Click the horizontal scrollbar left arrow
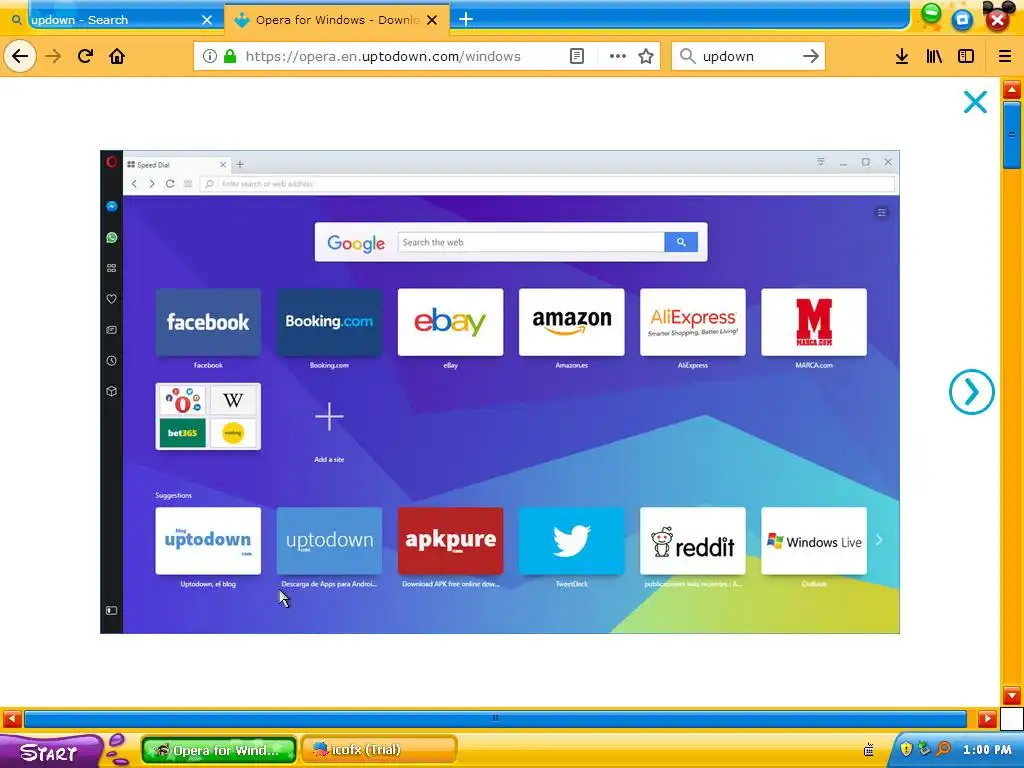 [x=12, y=719]
